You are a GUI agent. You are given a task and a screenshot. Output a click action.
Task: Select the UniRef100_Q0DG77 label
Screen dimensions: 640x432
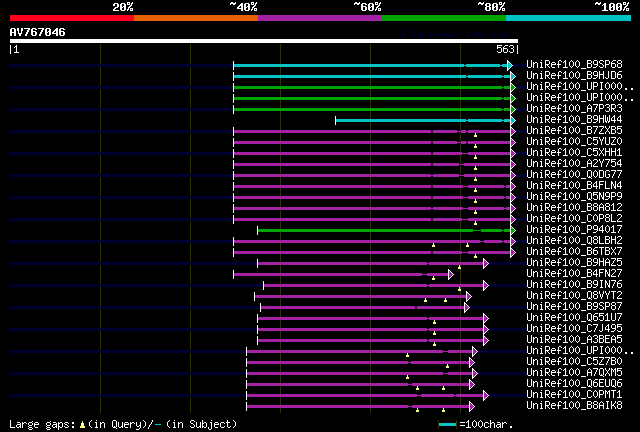(x=574, y=175)
